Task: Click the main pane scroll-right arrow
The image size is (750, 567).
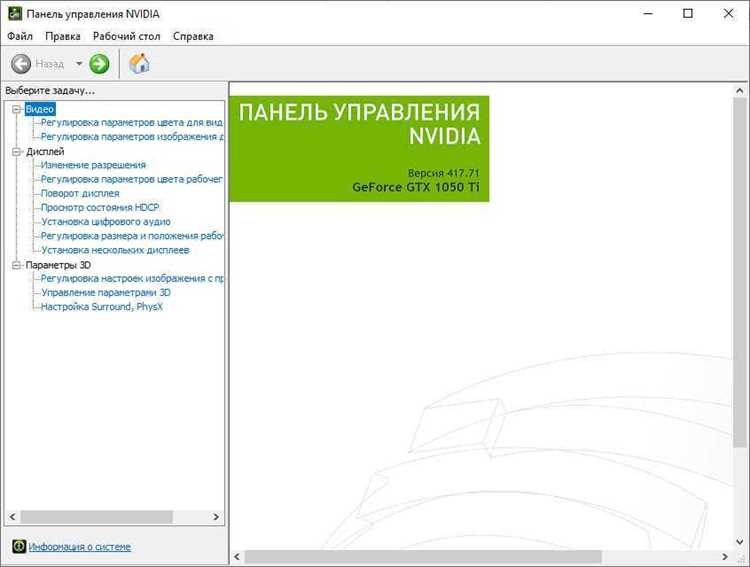Action: (x=725, y=556)
